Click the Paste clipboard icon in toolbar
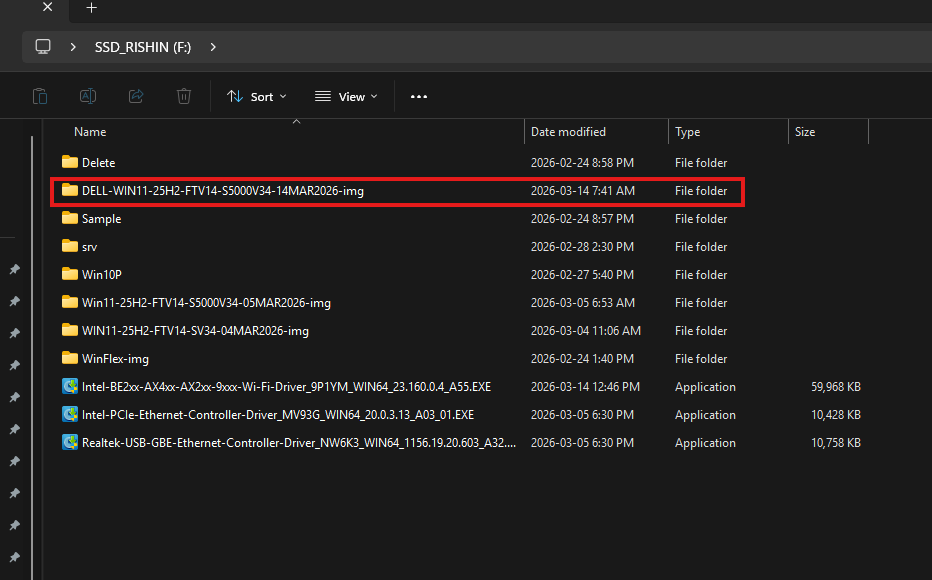The height and width of the screenshot is (580, 932). pyautogui.click(x=40, y=96)
